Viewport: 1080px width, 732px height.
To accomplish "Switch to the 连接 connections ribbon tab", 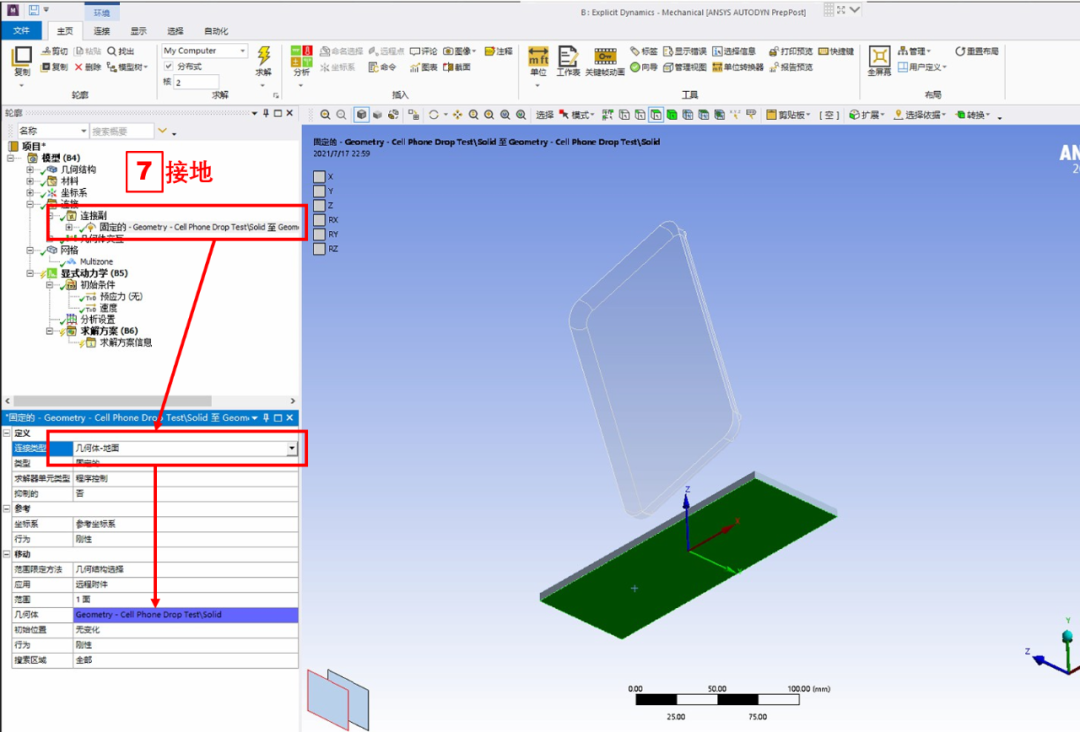I will (102, 31).
